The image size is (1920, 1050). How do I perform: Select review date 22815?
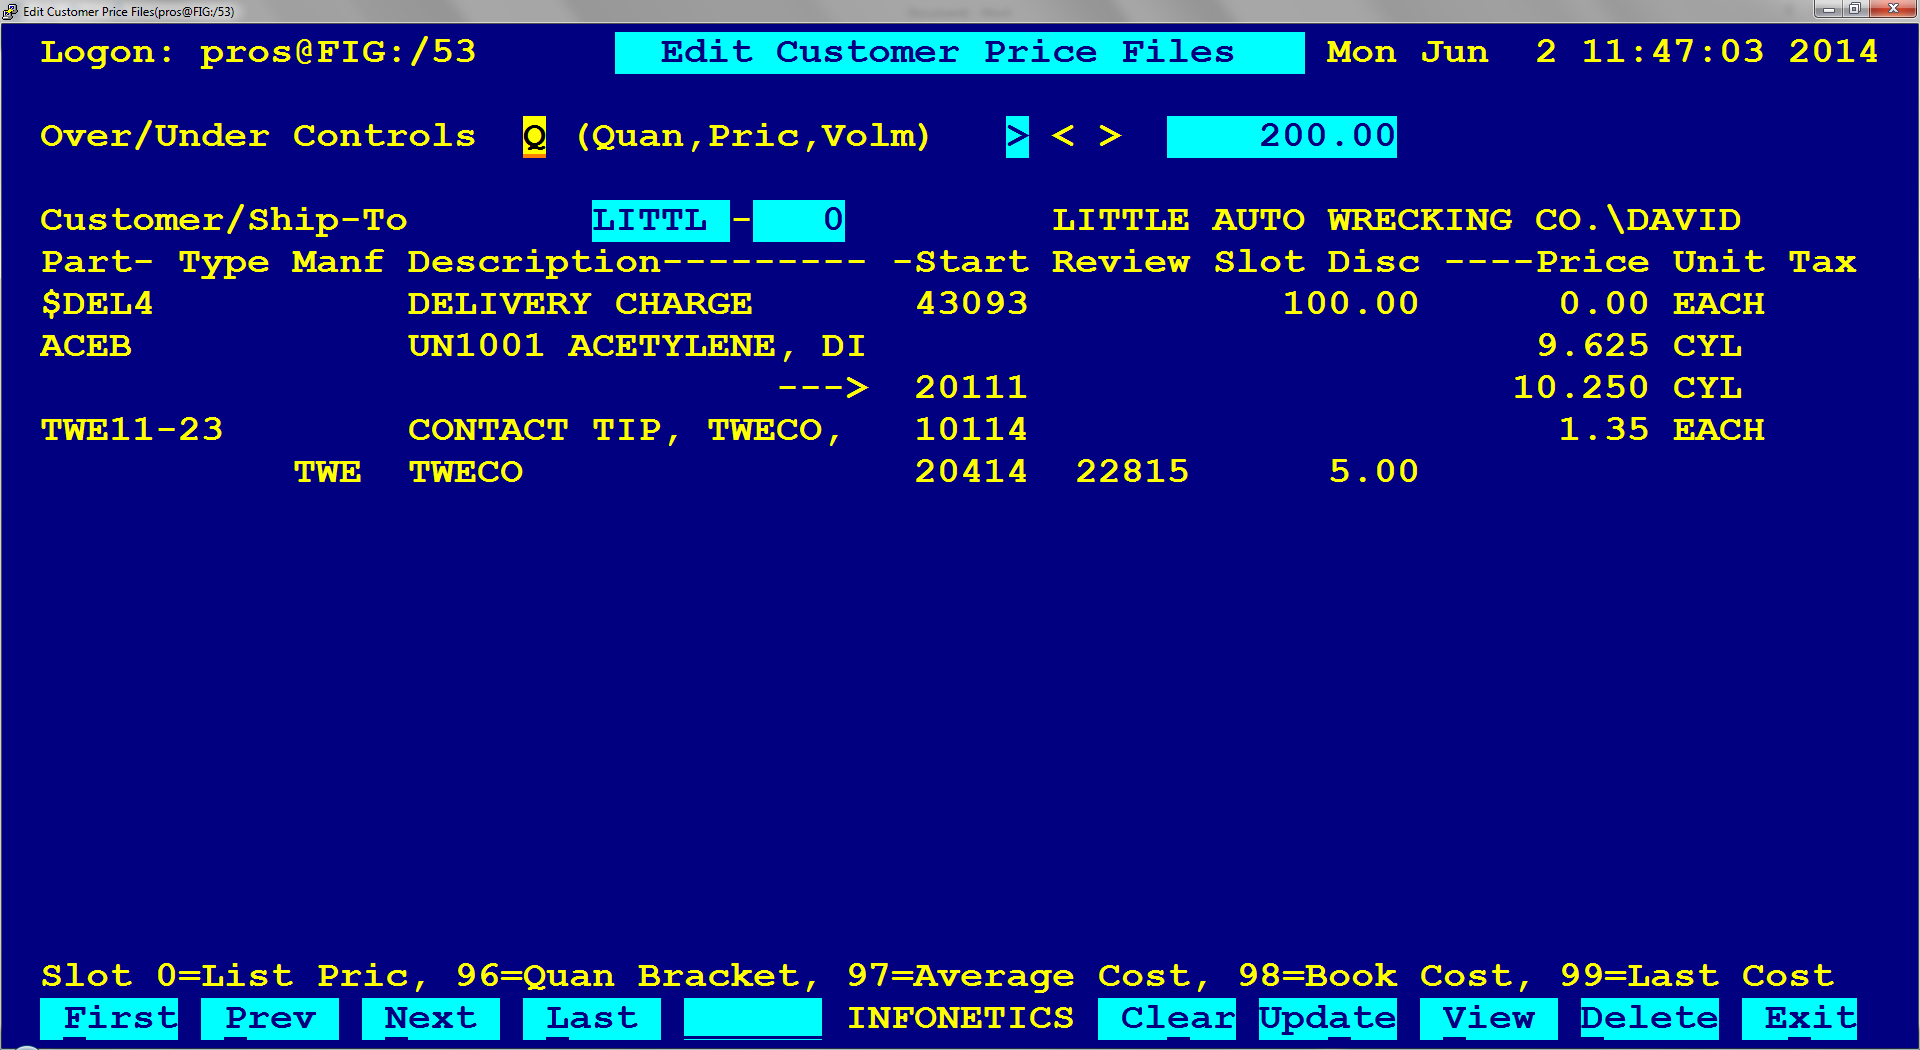coord(1132,472)
